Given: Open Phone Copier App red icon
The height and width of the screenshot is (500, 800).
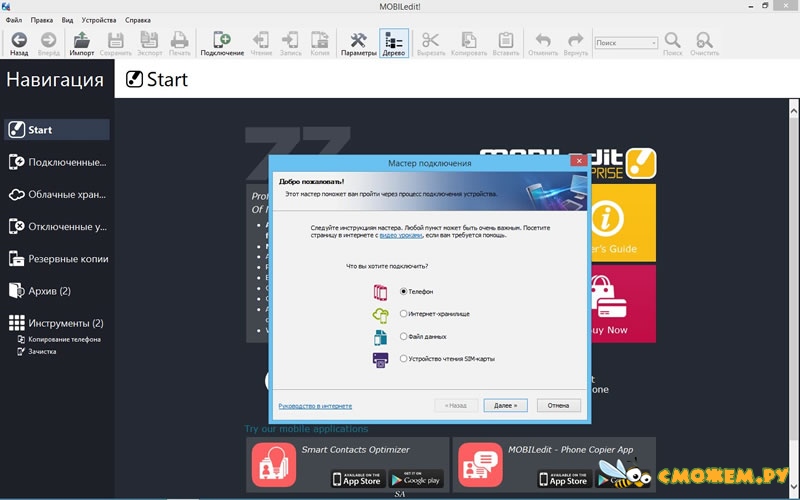Looking at the screenshot, I should 480,465.
